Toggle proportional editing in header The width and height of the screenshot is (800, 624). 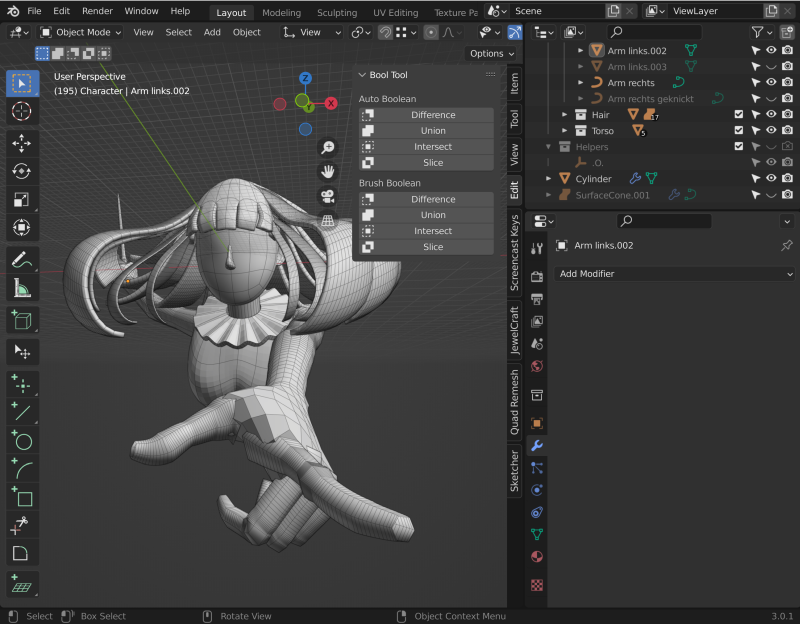point(431,33)
